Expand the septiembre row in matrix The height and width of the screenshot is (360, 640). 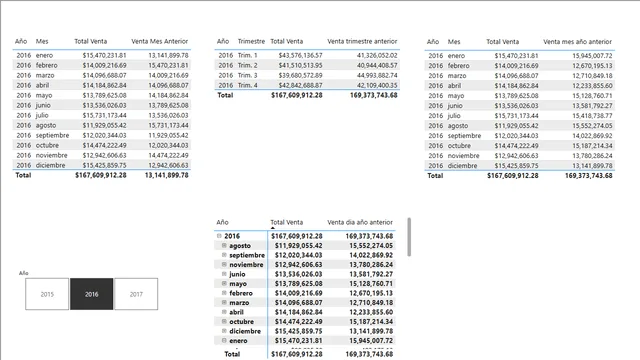click(224, 255)
